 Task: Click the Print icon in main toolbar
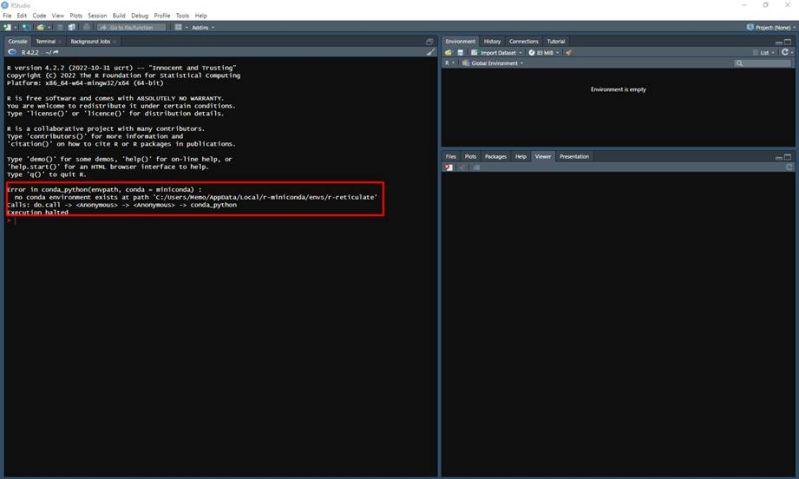86,27
